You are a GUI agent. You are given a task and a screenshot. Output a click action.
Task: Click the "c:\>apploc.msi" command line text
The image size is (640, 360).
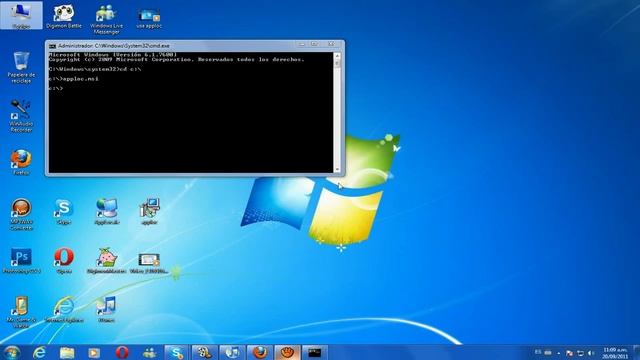tap(73, 79)
